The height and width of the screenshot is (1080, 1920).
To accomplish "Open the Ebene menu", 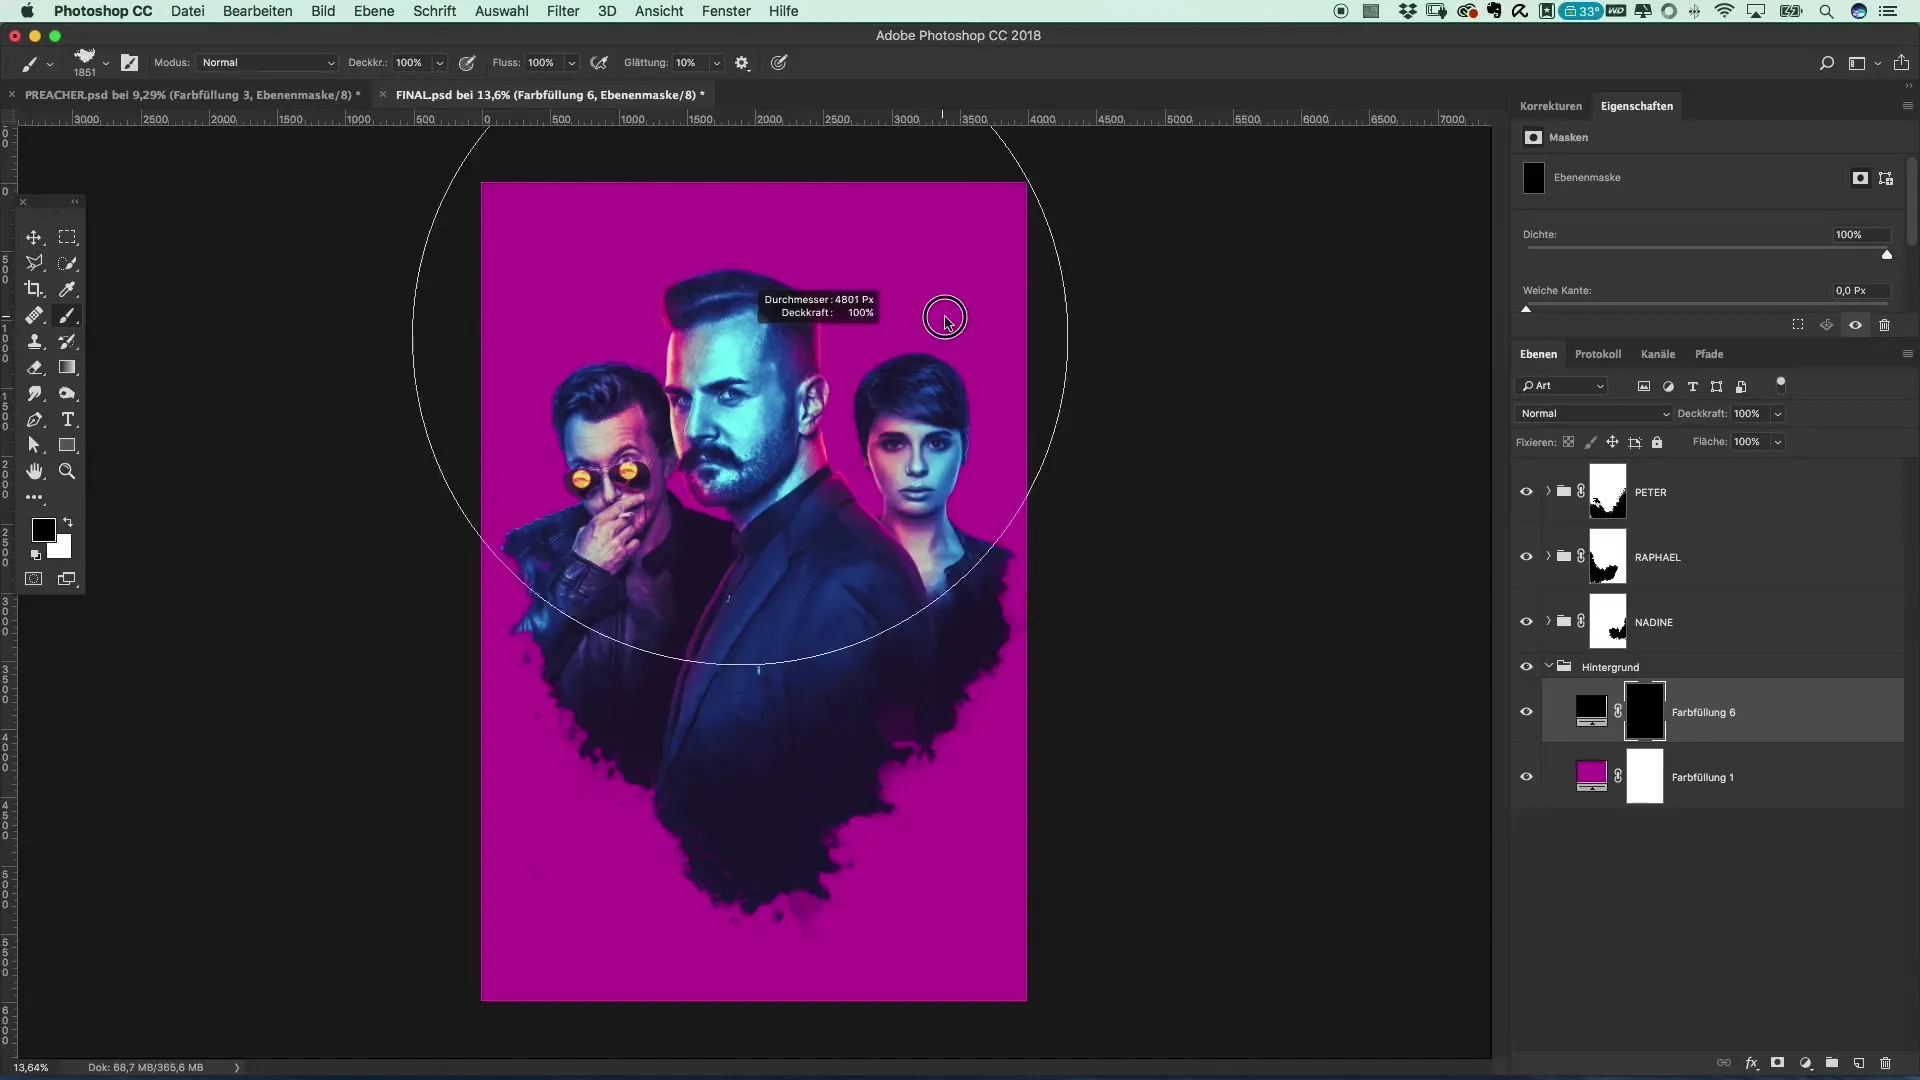I will coord(374,11).
